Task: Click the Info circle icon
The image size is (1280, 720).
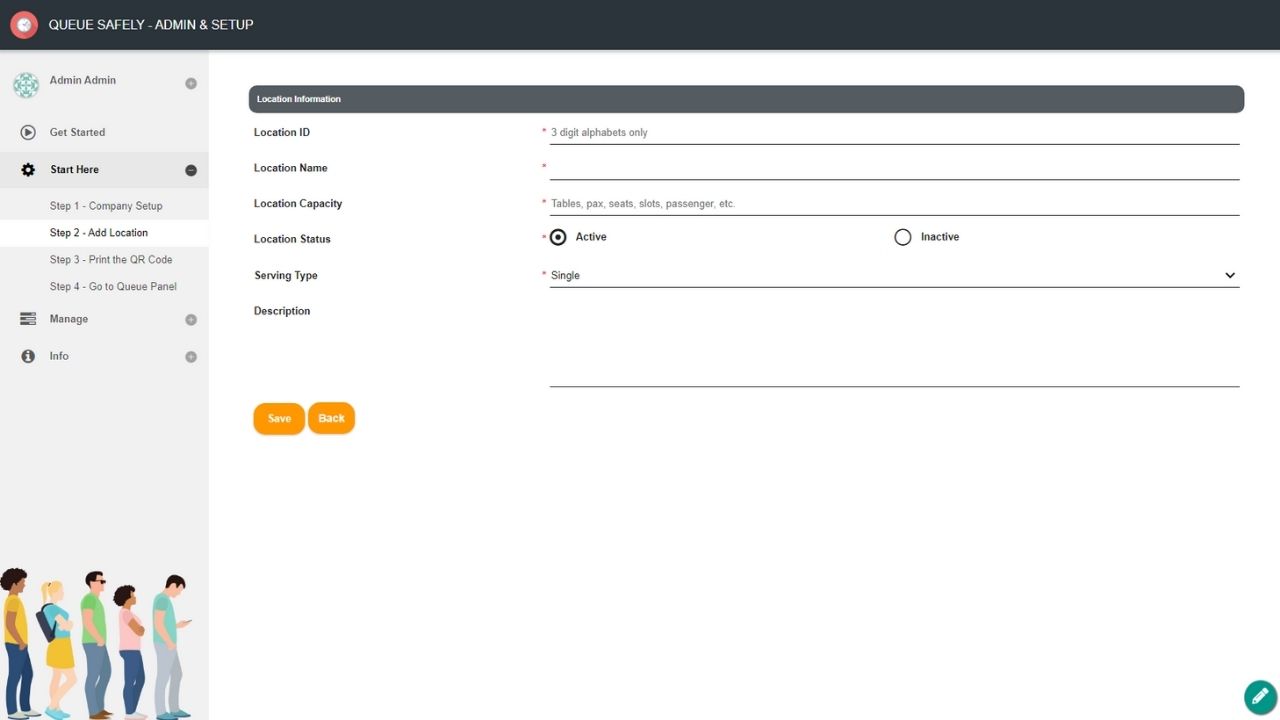Action: [x=28, y=356]
